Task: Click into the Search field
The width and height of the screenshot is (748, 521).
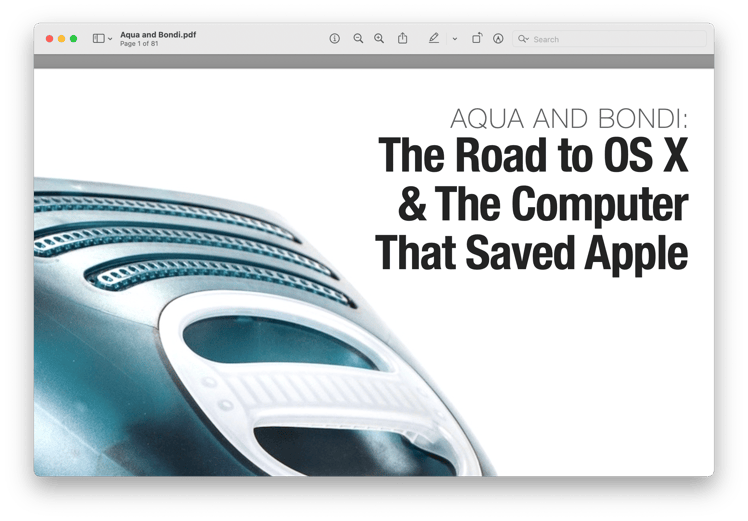Action: tap(609, 39)
